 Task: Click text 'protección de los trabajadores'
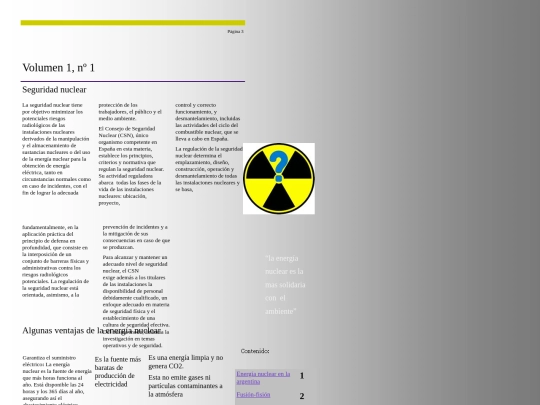[130, 112]
